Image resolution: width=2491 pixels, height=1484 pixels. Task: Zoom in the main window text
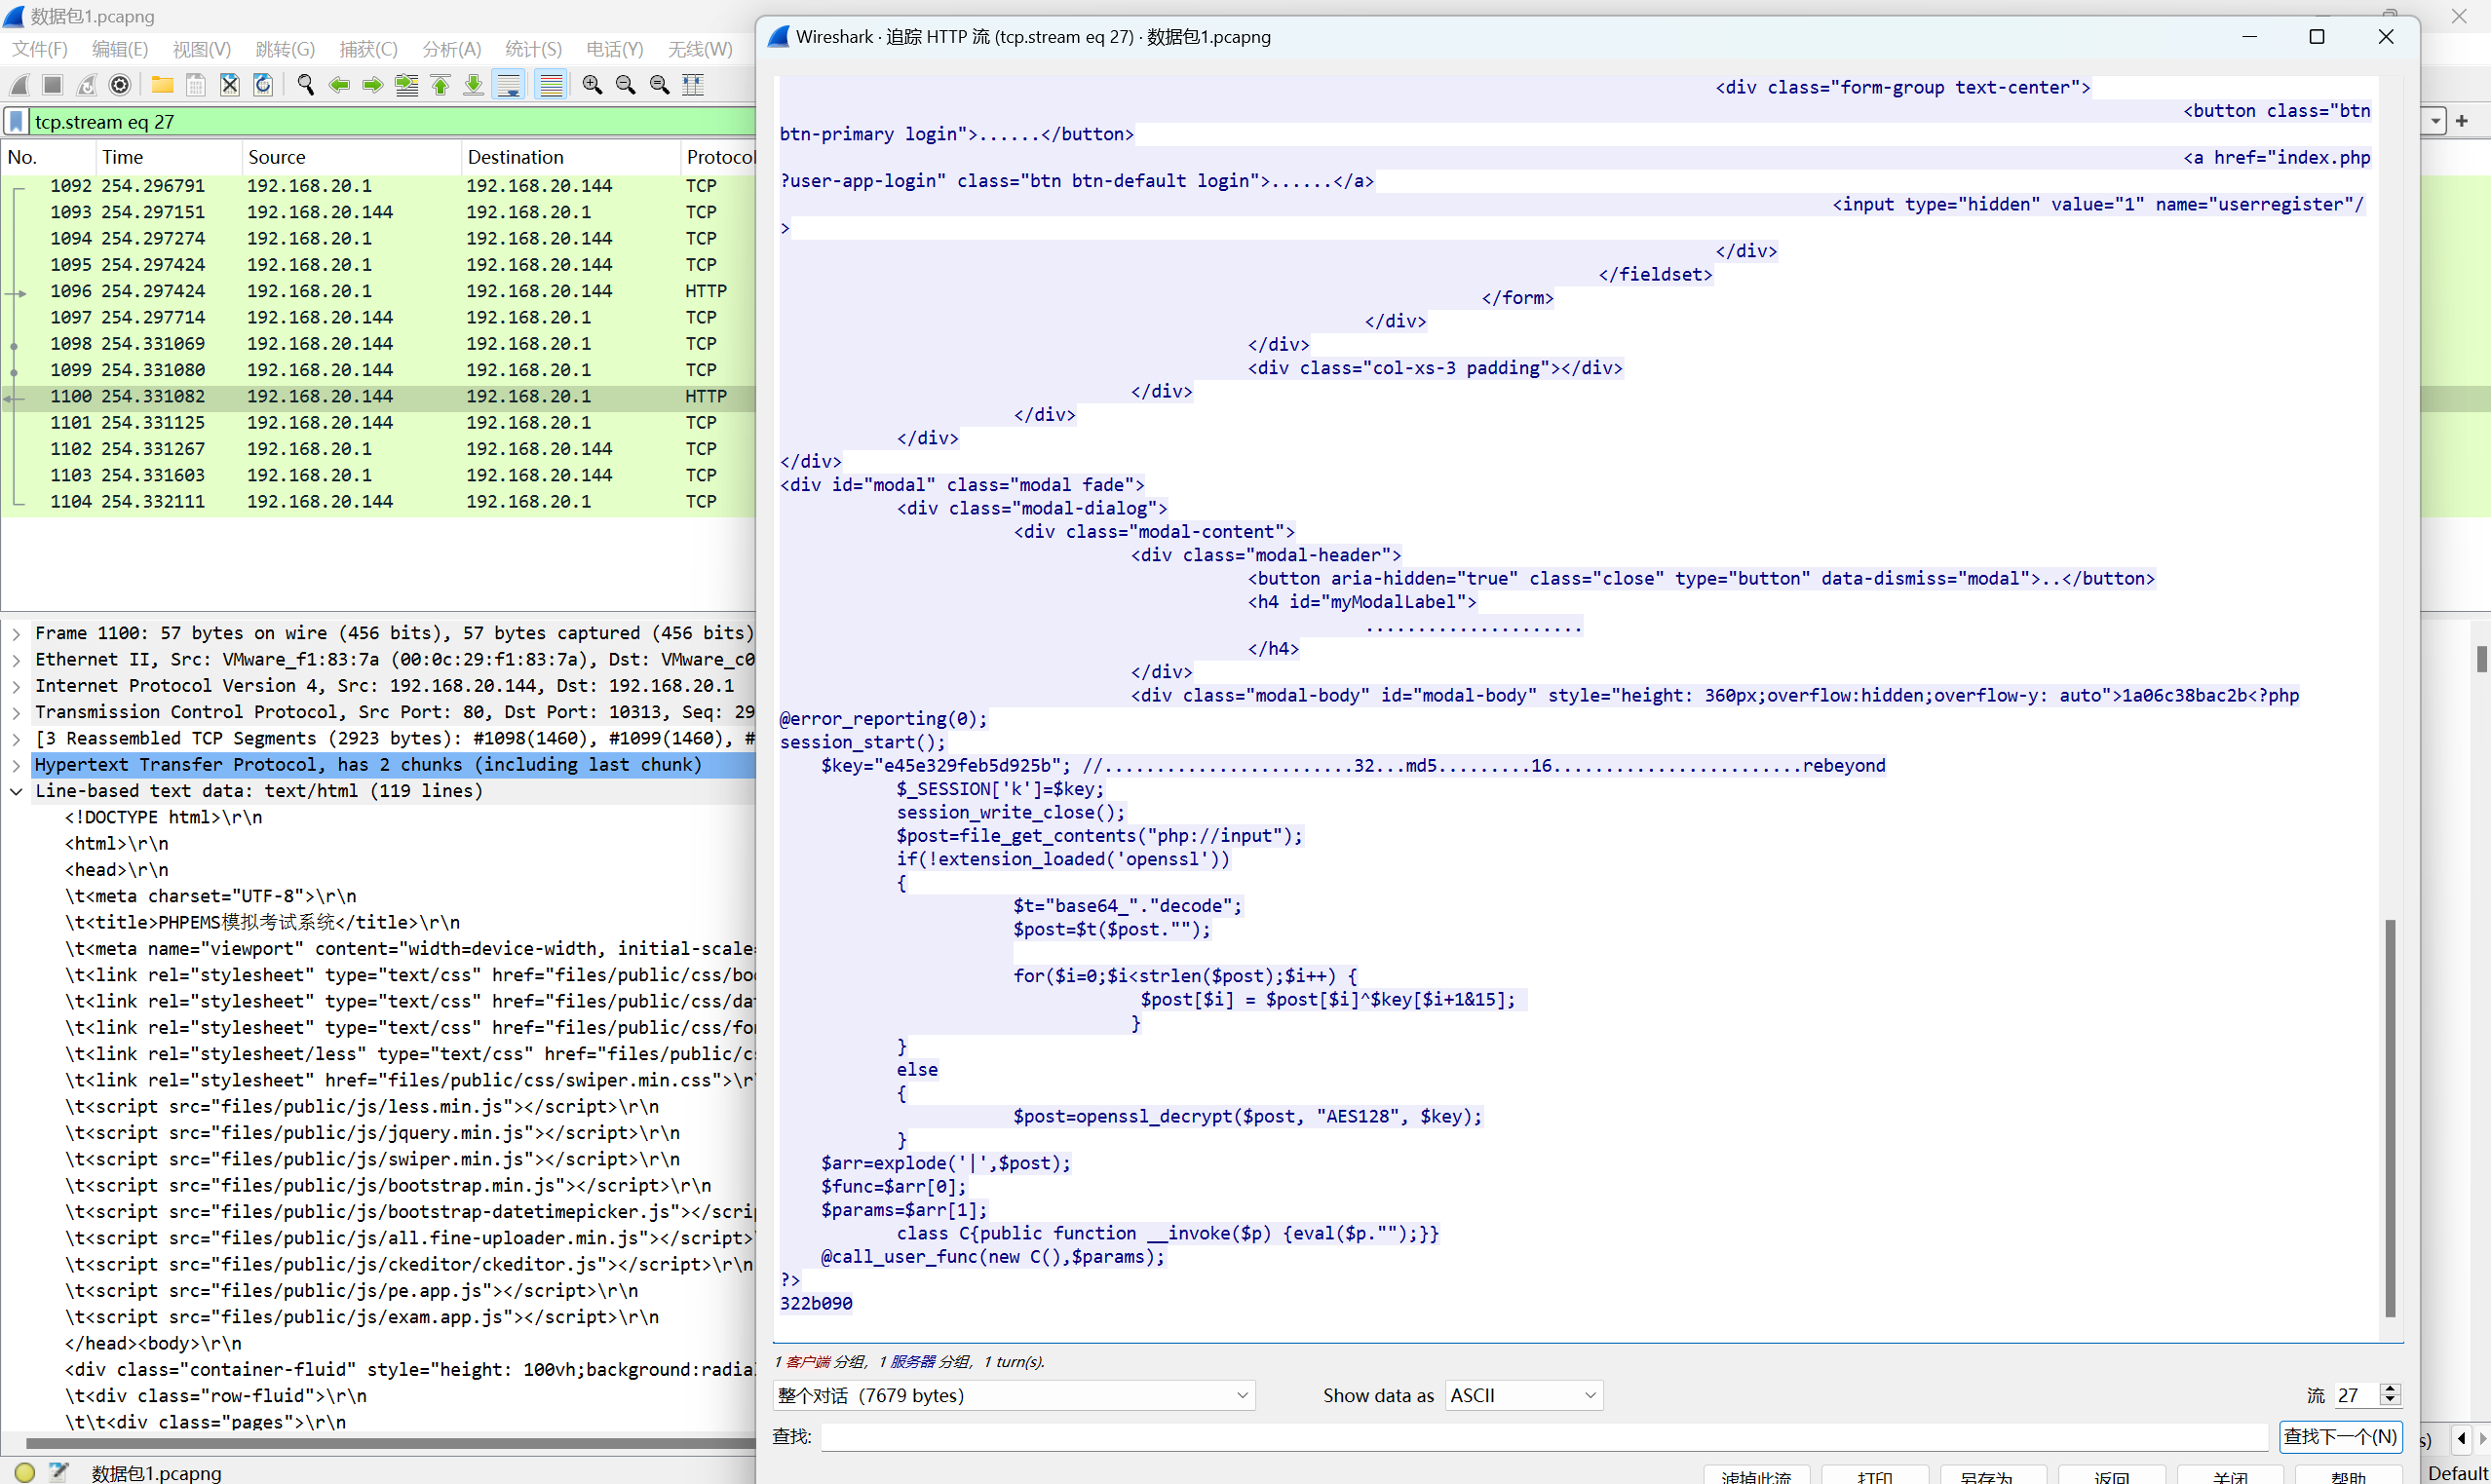tap(592, 85)
